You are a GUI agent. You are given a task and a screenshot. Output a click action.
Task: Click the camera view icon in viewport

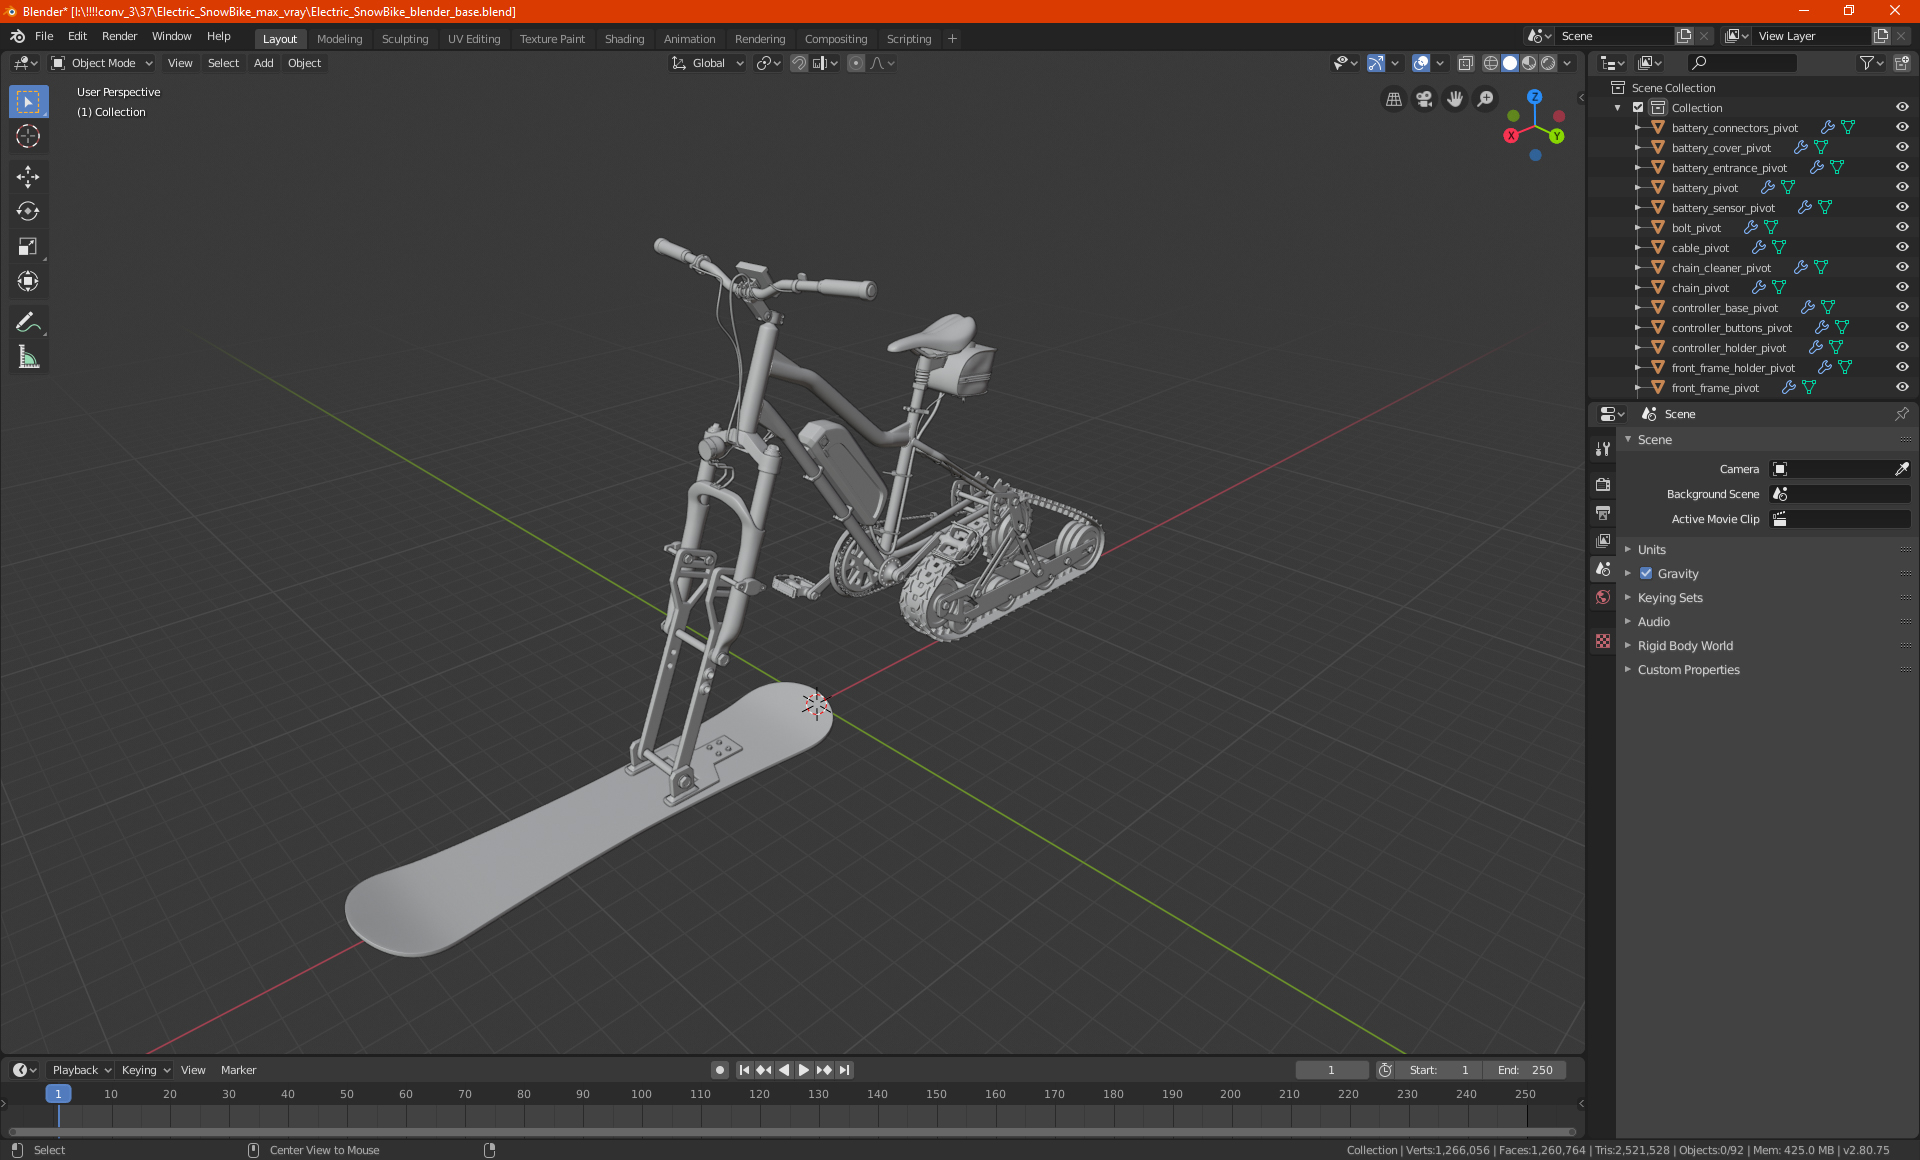[1424, 99]
